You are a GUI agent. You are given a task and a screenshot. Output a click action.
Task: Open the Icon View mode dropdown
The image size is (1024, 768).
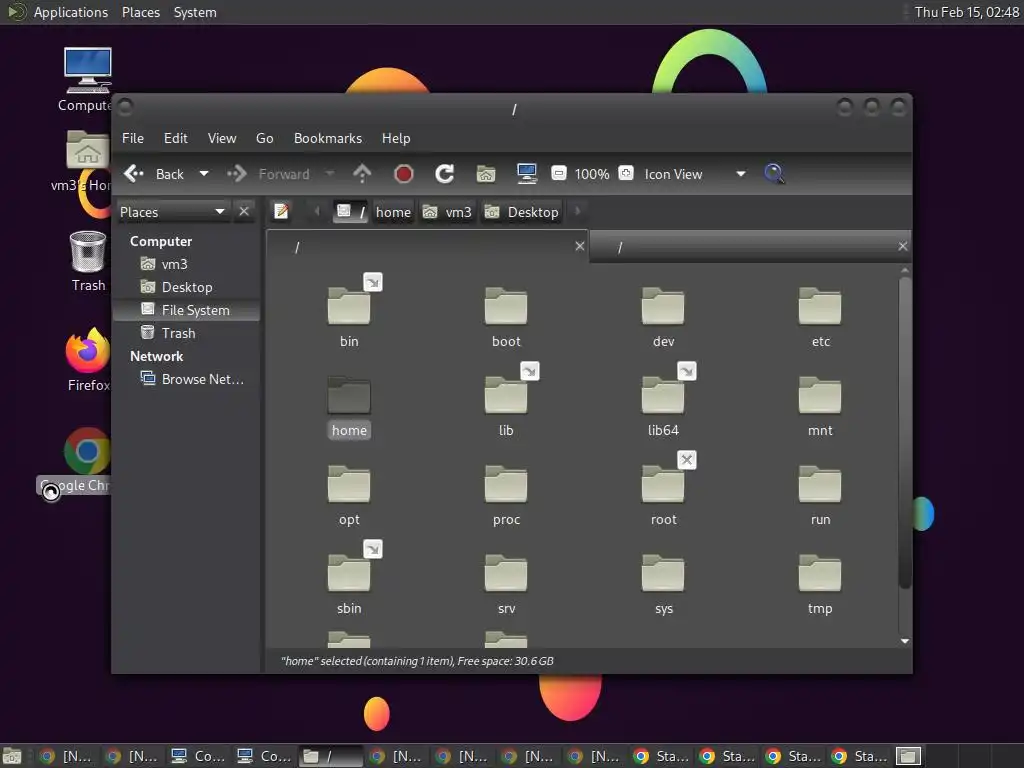695,174
